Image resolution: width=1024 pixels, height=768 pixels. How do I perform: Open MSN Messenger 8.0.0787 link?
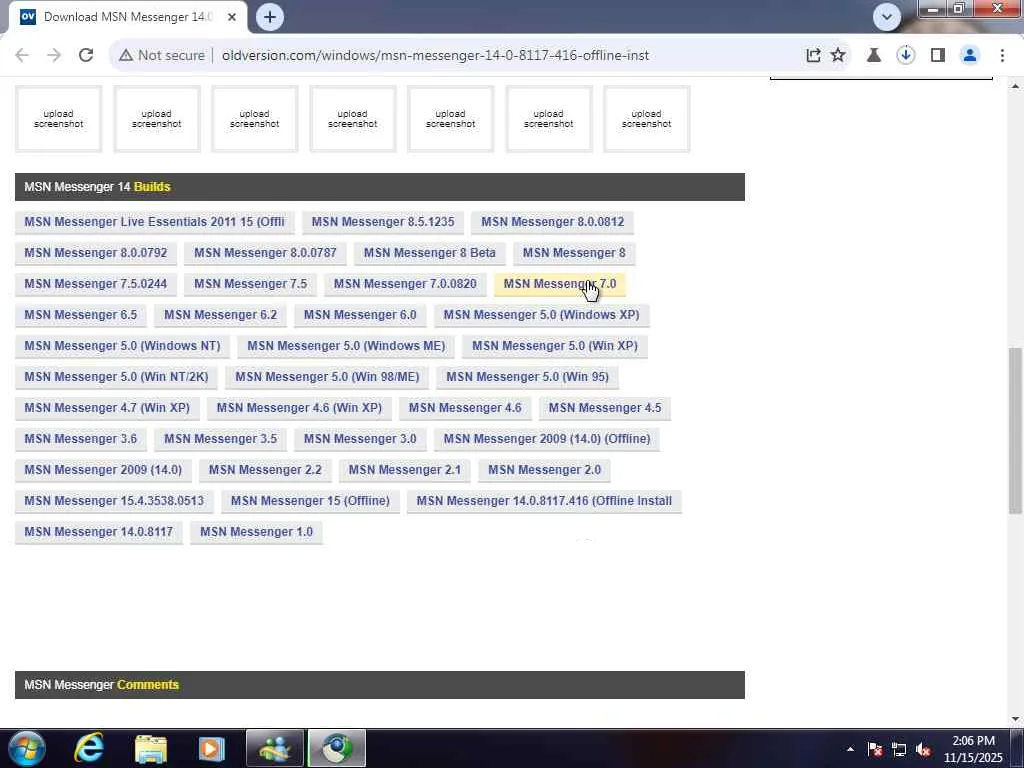pos(265,253)
